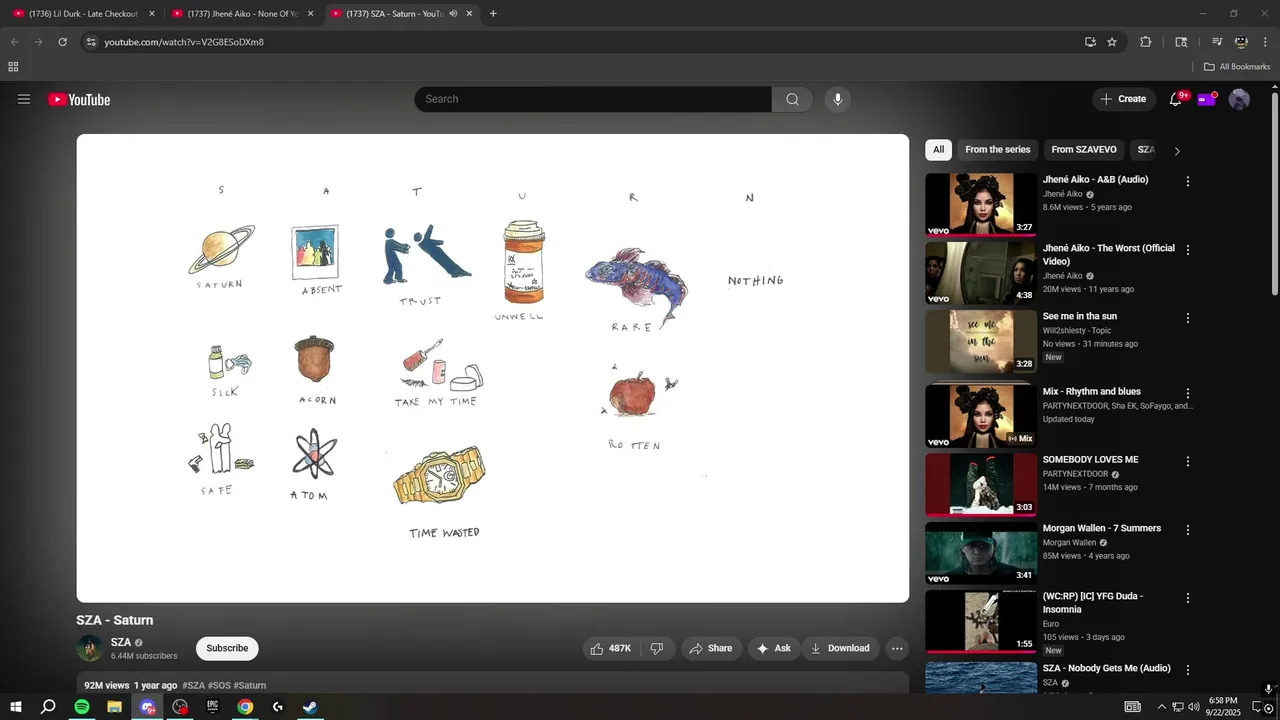Close the SZA - Saturn browser tab
1280x720 pixels.
[x=469, y=14]
